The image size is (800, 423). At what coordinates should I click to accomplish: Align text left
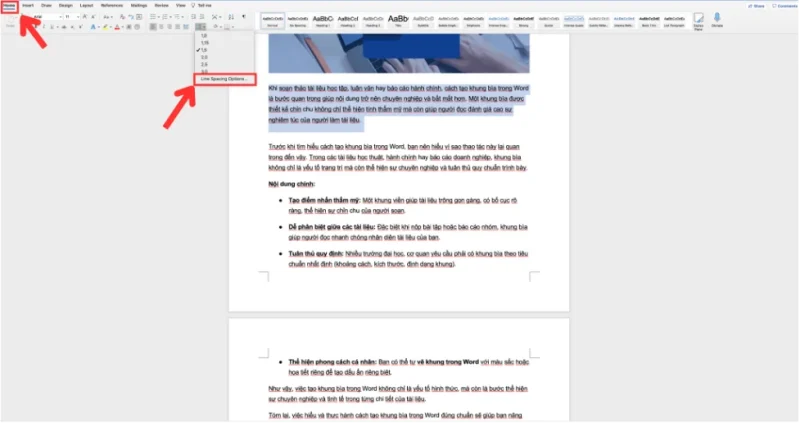153,27
